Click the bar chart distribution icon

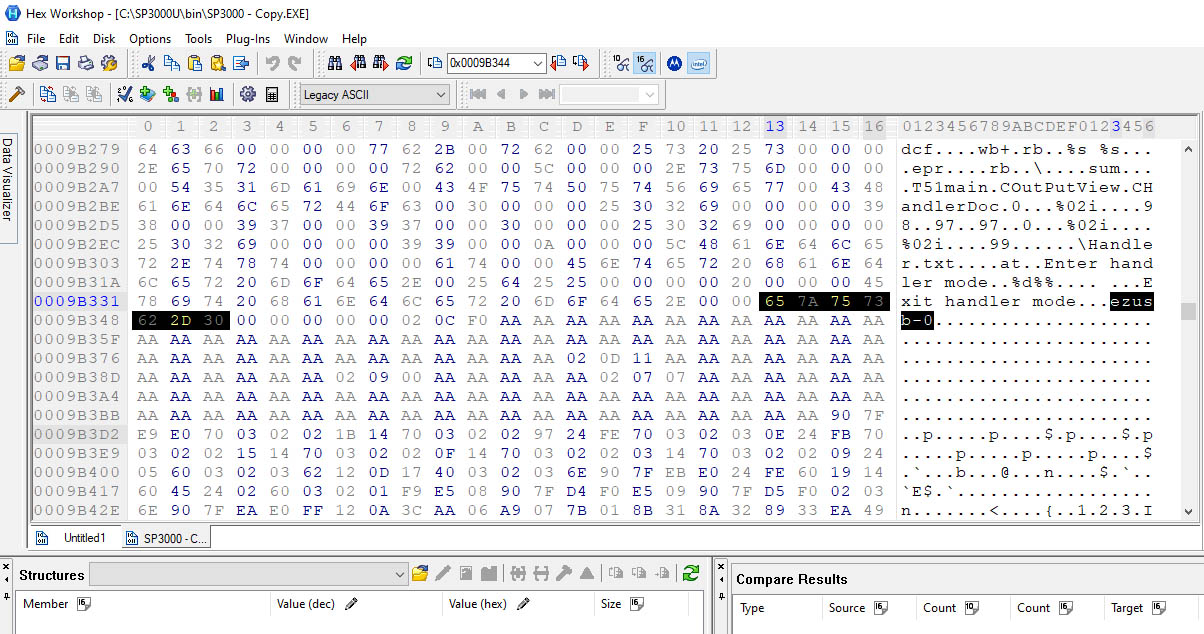coord(217,94)
